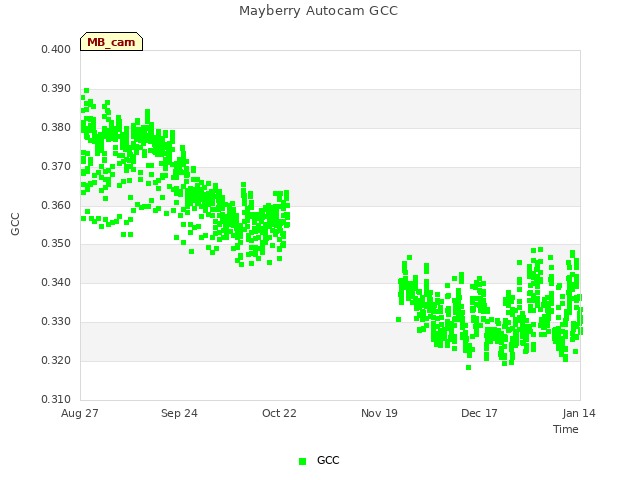Click the 0.350 y-axis value

point(56,244)
